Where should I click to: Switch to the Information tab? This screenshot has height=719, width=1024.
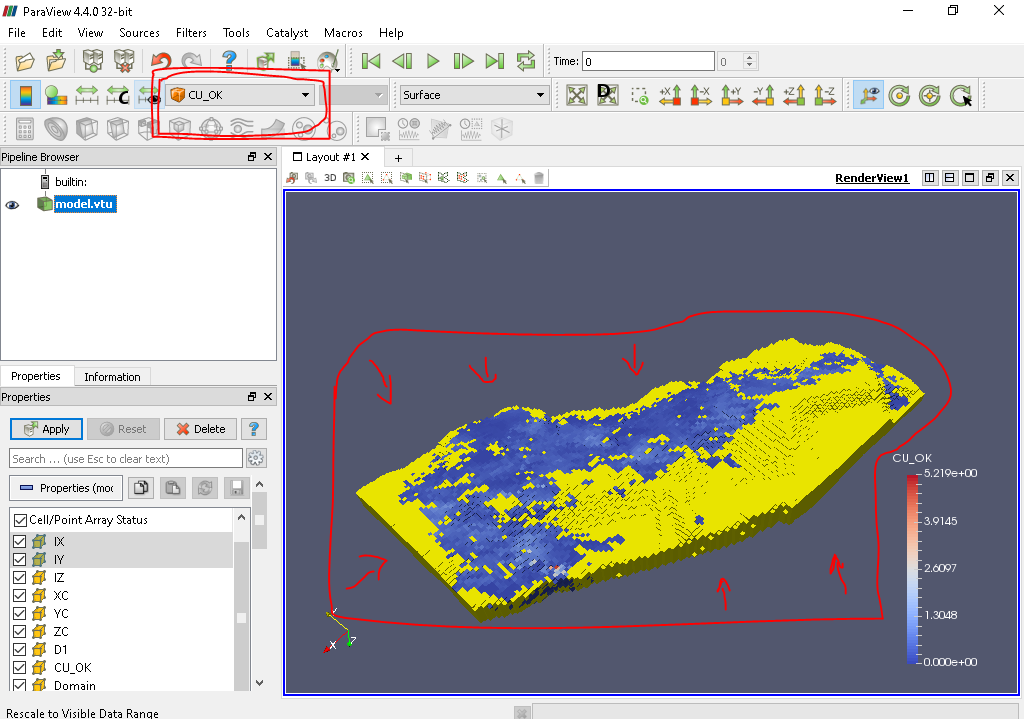point(112,377)
